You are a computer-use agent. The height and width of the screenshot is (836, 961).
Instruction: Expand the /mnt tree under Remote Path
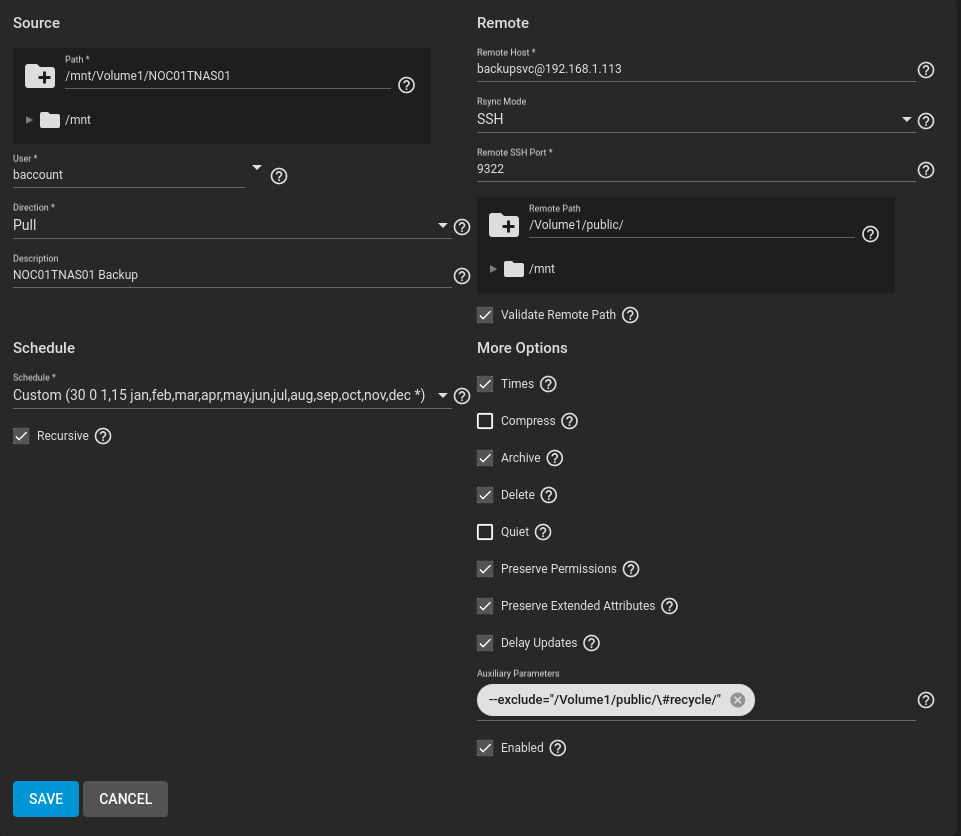(x=492, y=268)
